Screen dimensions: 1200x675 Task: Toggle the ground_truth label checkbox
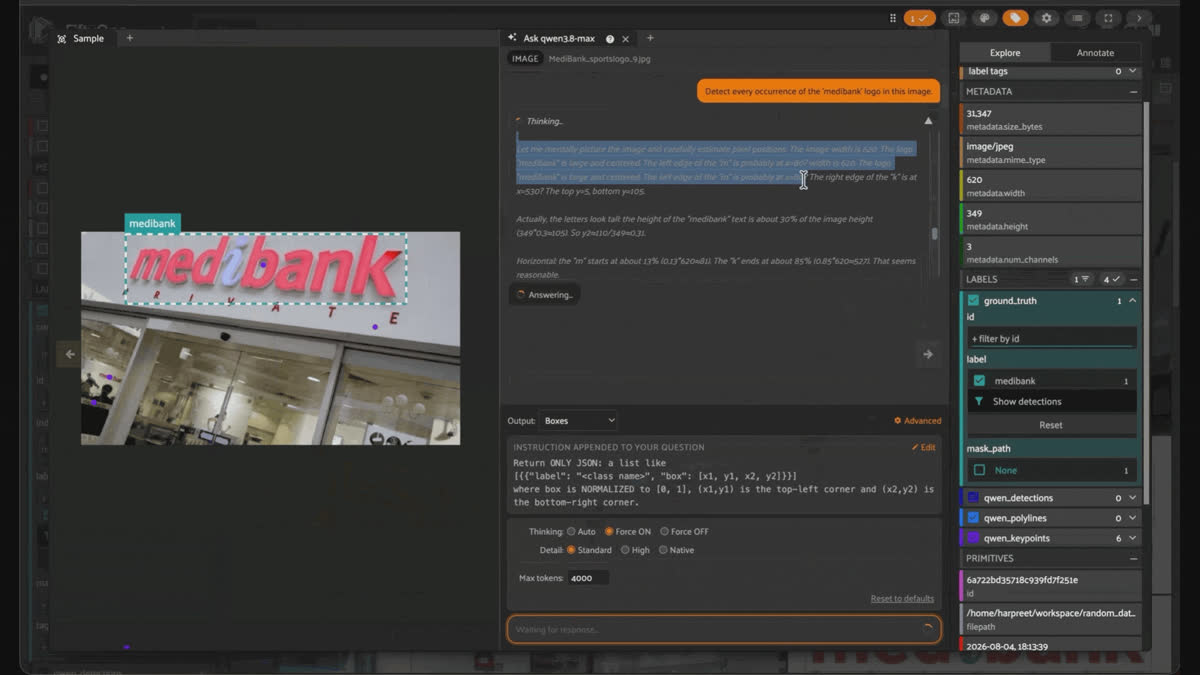[x=972, y=300]
